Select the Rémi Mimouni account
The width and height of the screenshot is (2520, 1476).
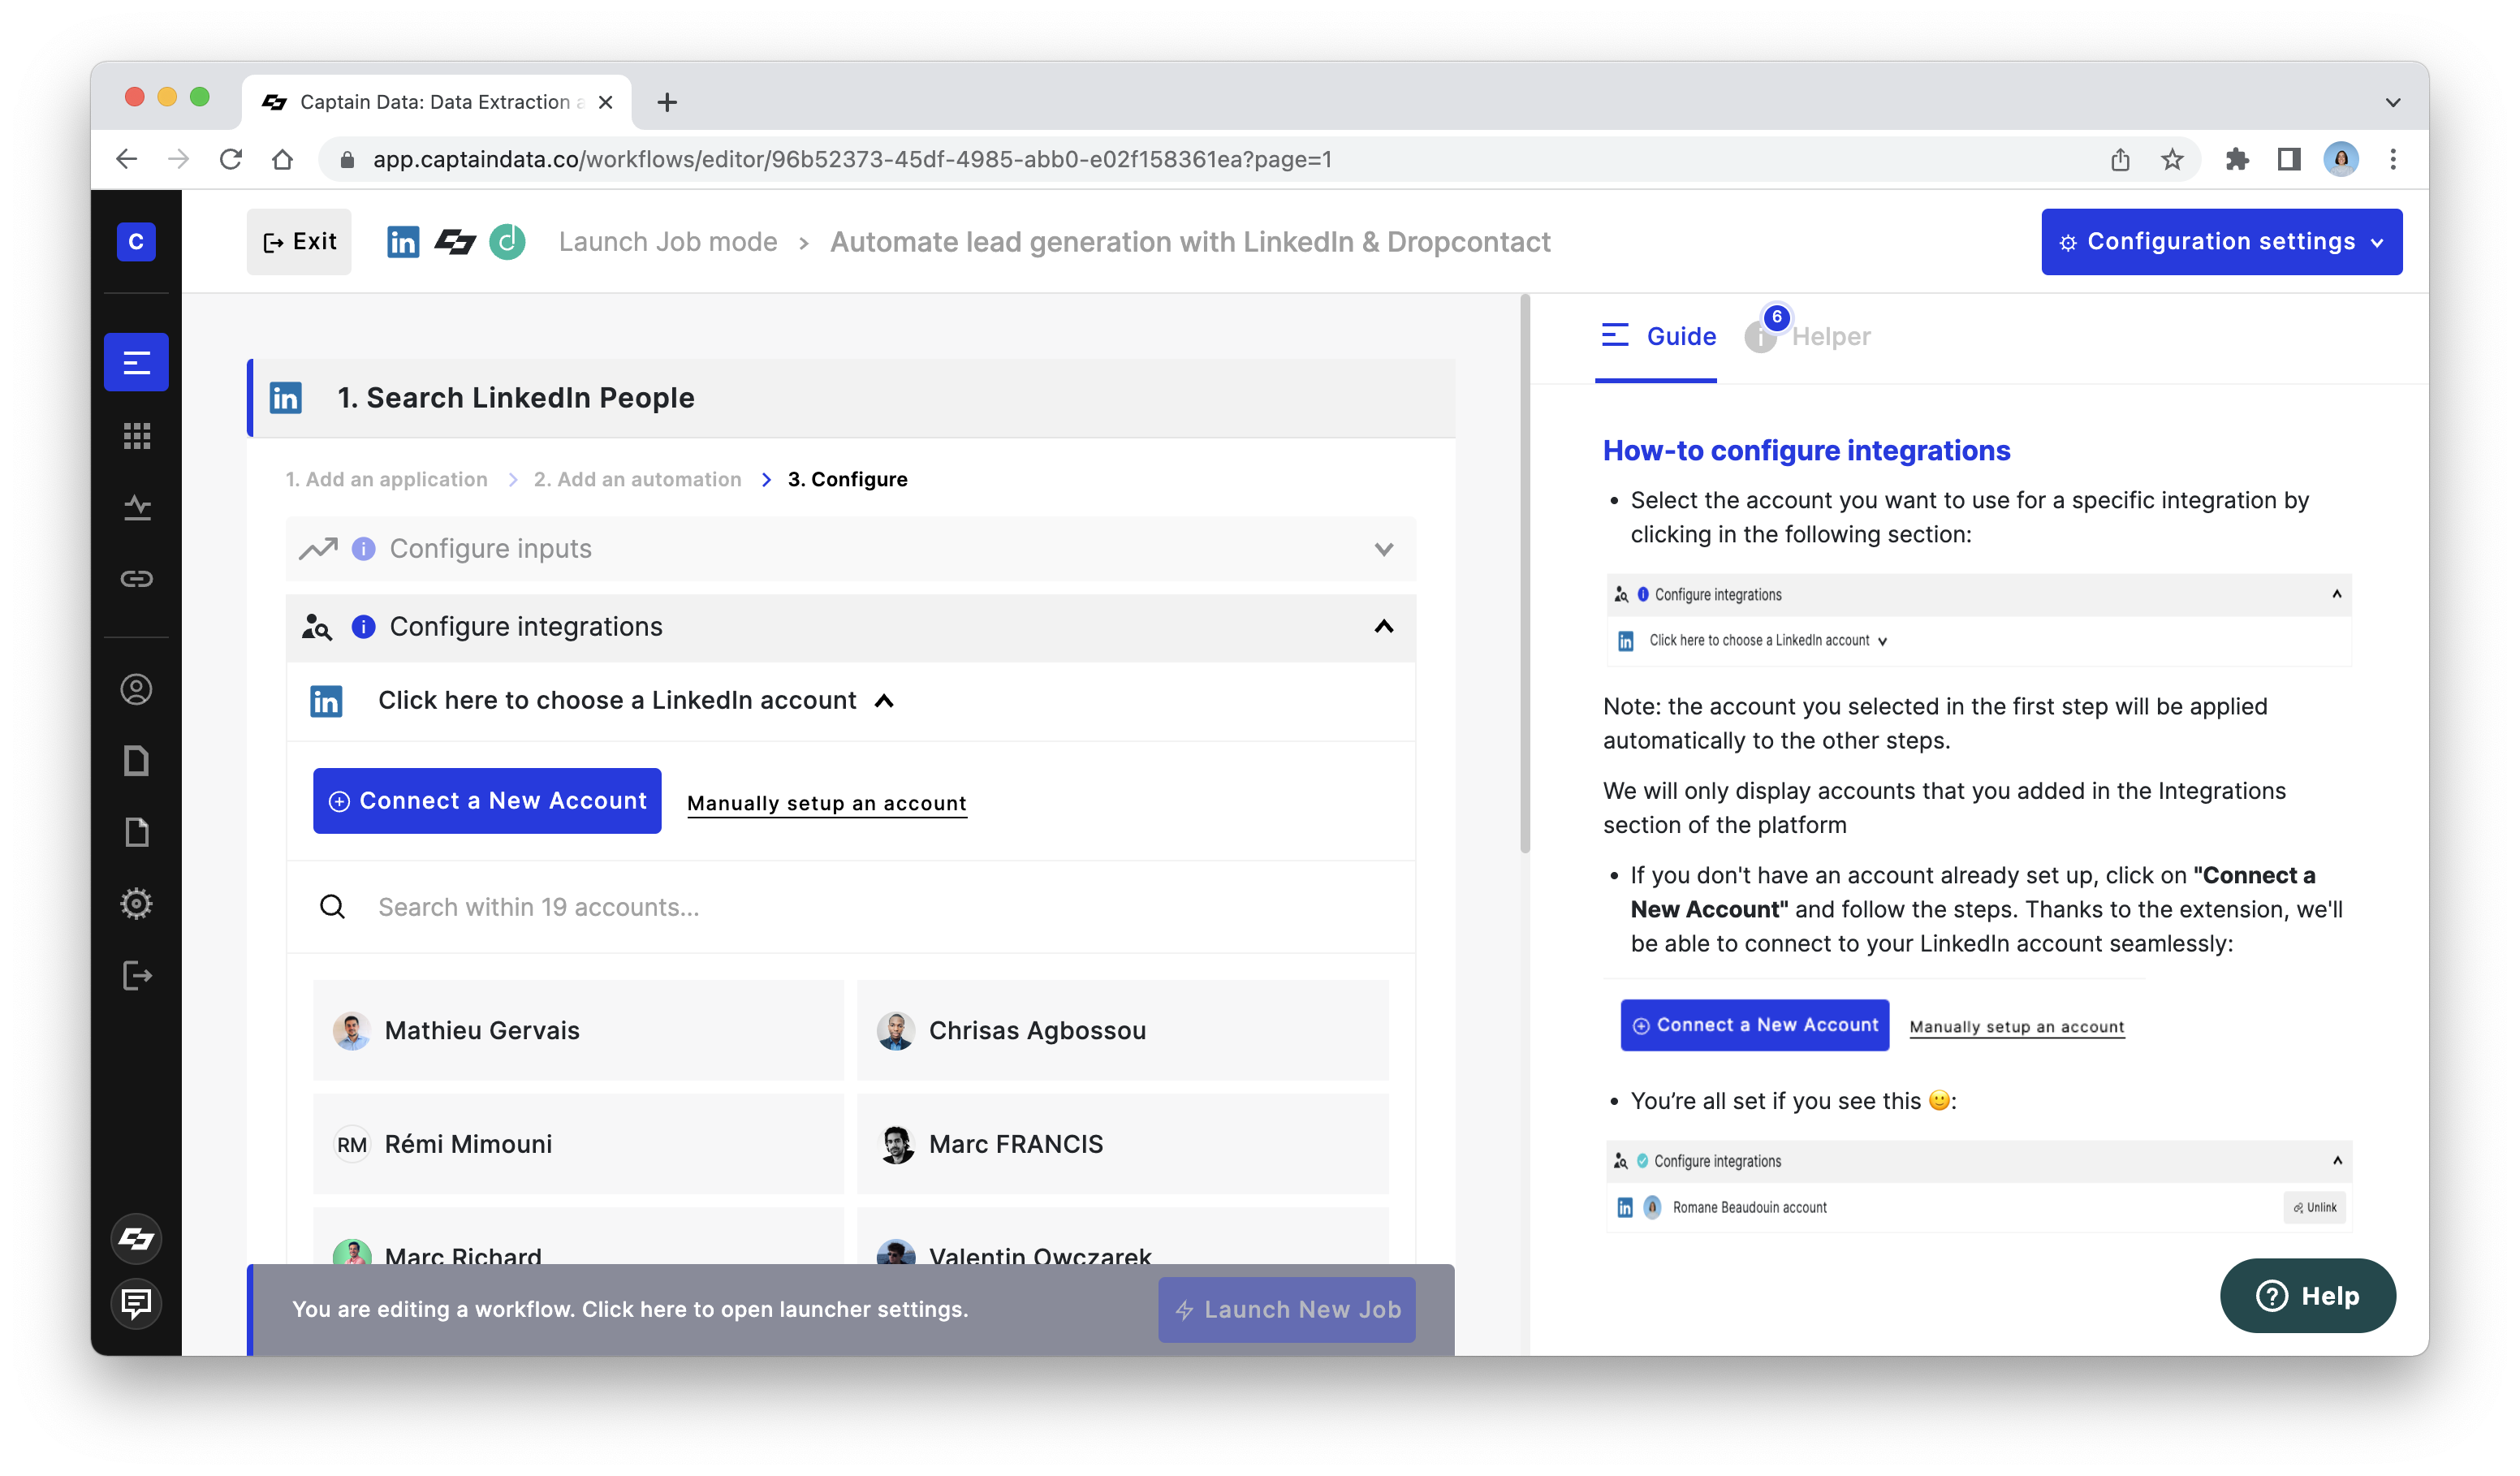578,1144
